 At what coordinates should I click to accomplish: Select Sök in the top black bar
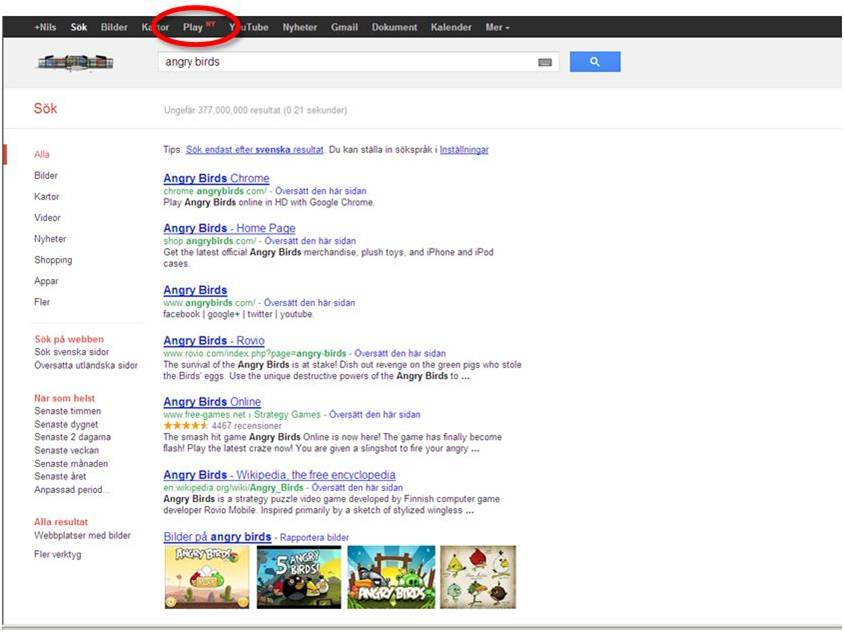click(x=79, y=27)
